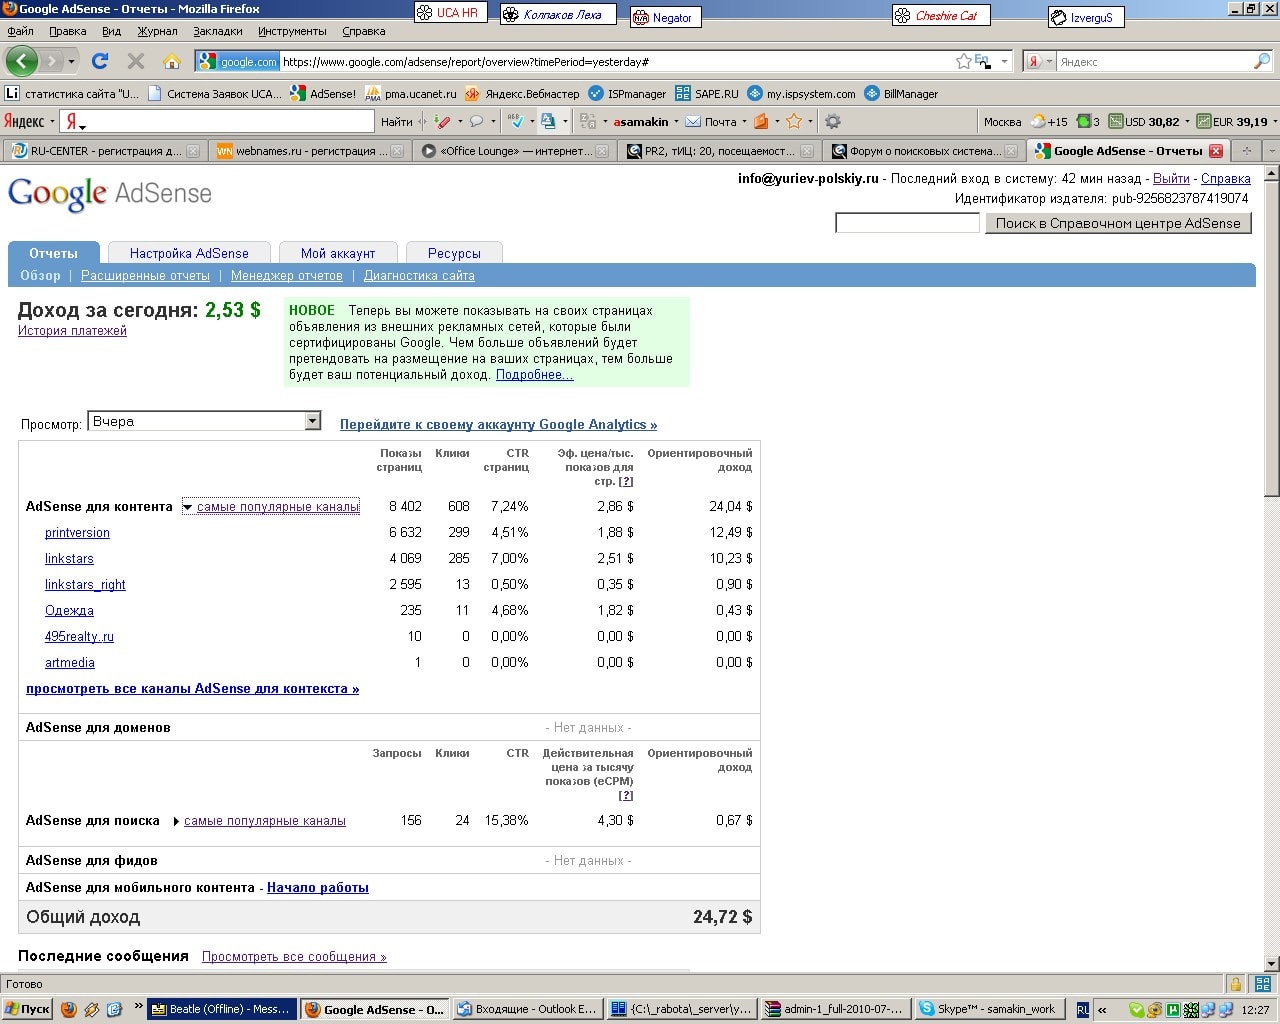Image resolution: width=1280 pixels, height=1024 pixels.
Task: Open the Просмотр period dropdown showing Вчера
Action: coord(312,421)
